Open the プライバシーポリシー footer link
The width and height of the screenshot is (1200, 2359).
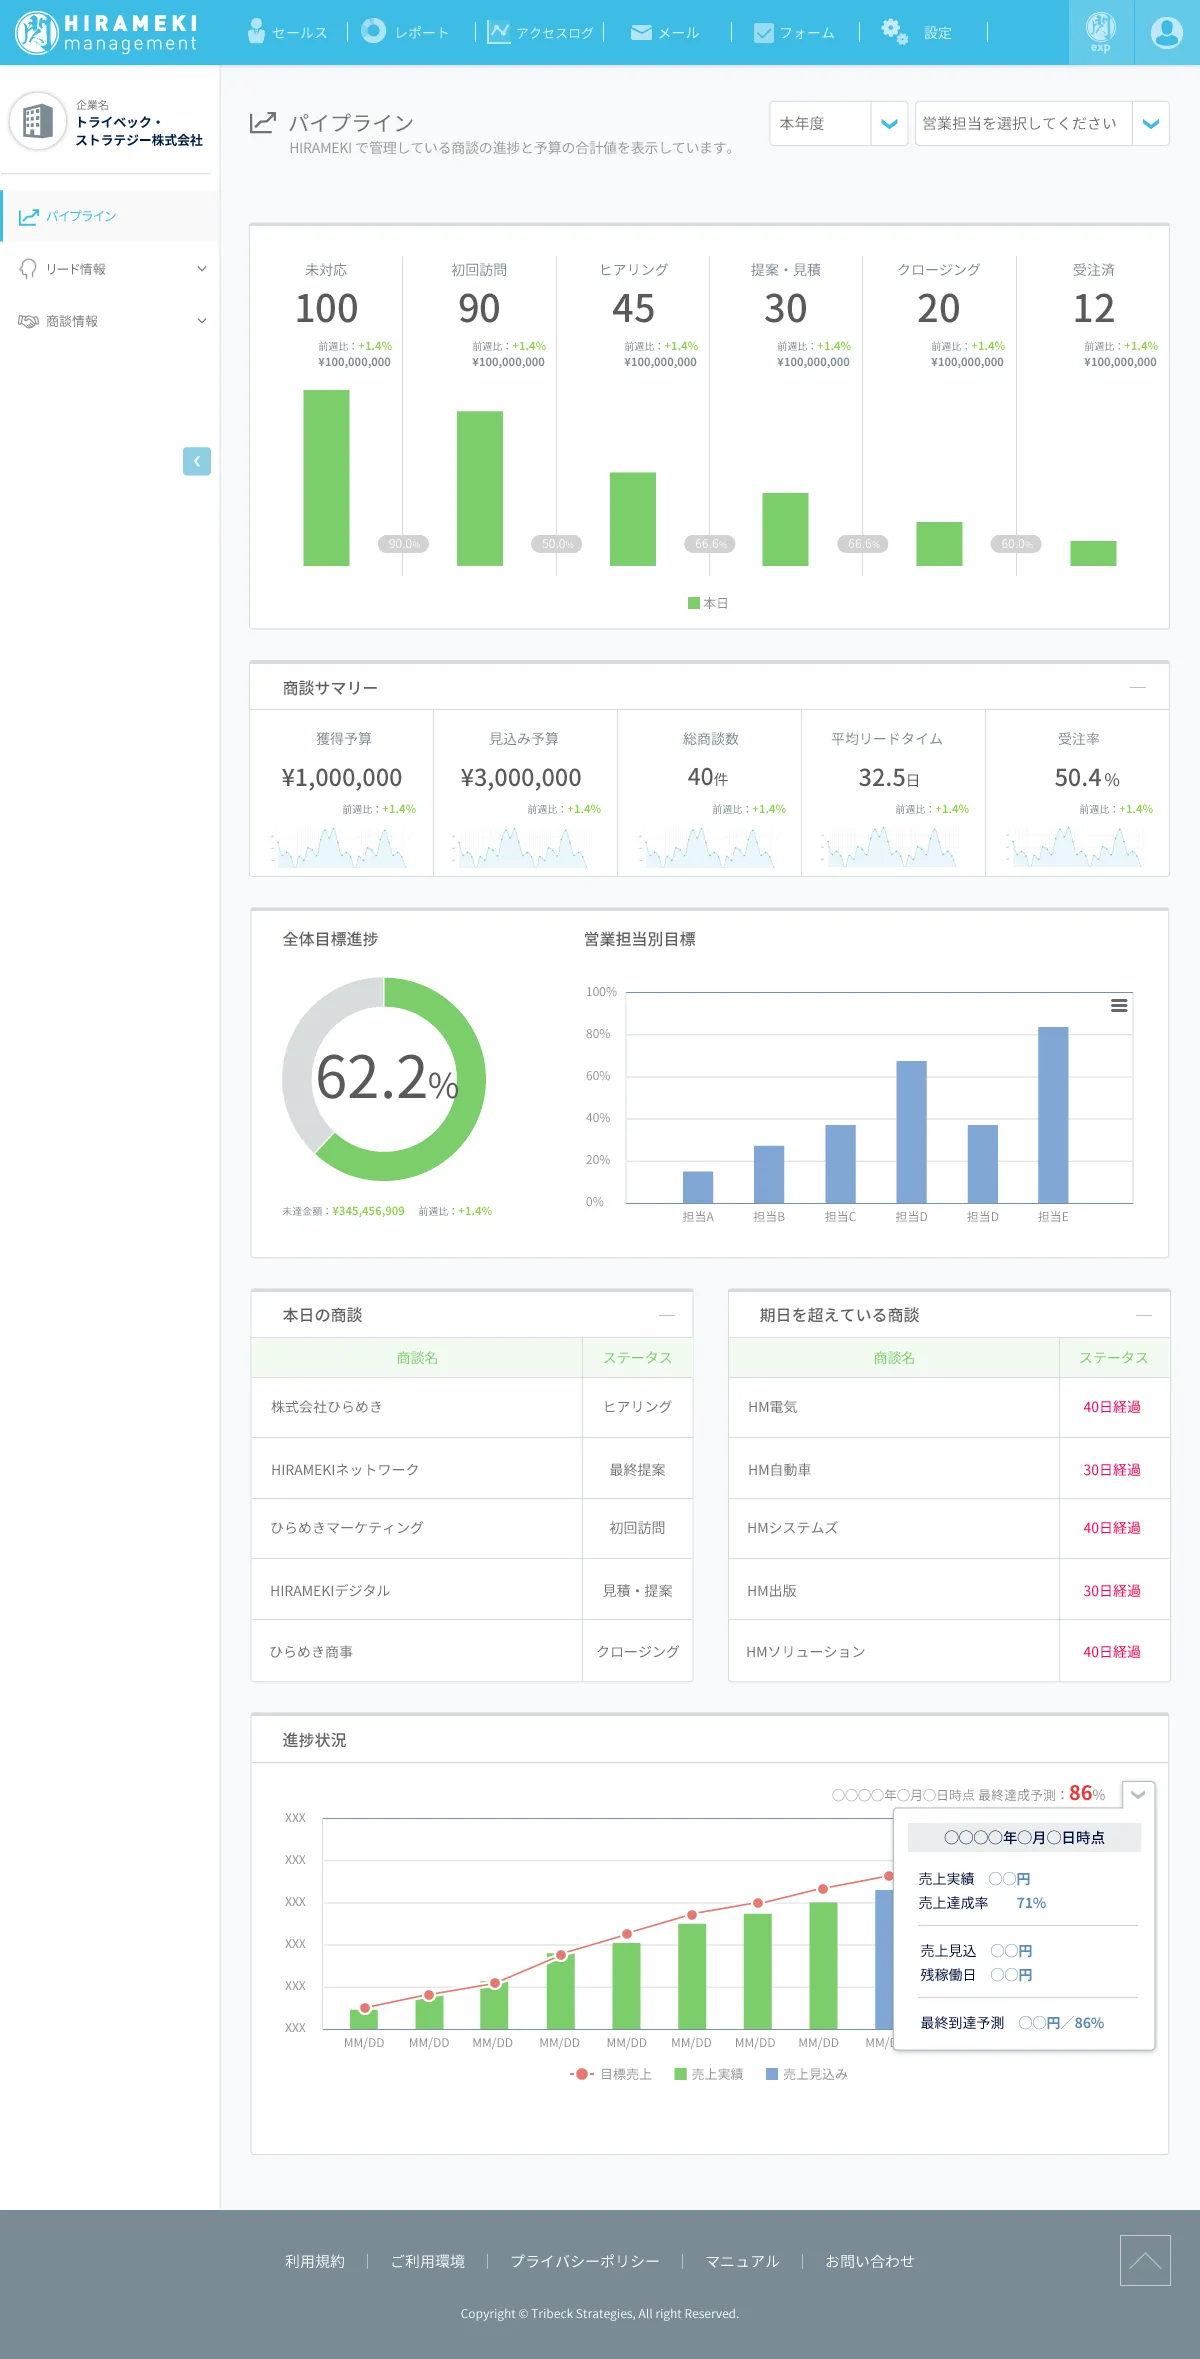point(585,2261)
